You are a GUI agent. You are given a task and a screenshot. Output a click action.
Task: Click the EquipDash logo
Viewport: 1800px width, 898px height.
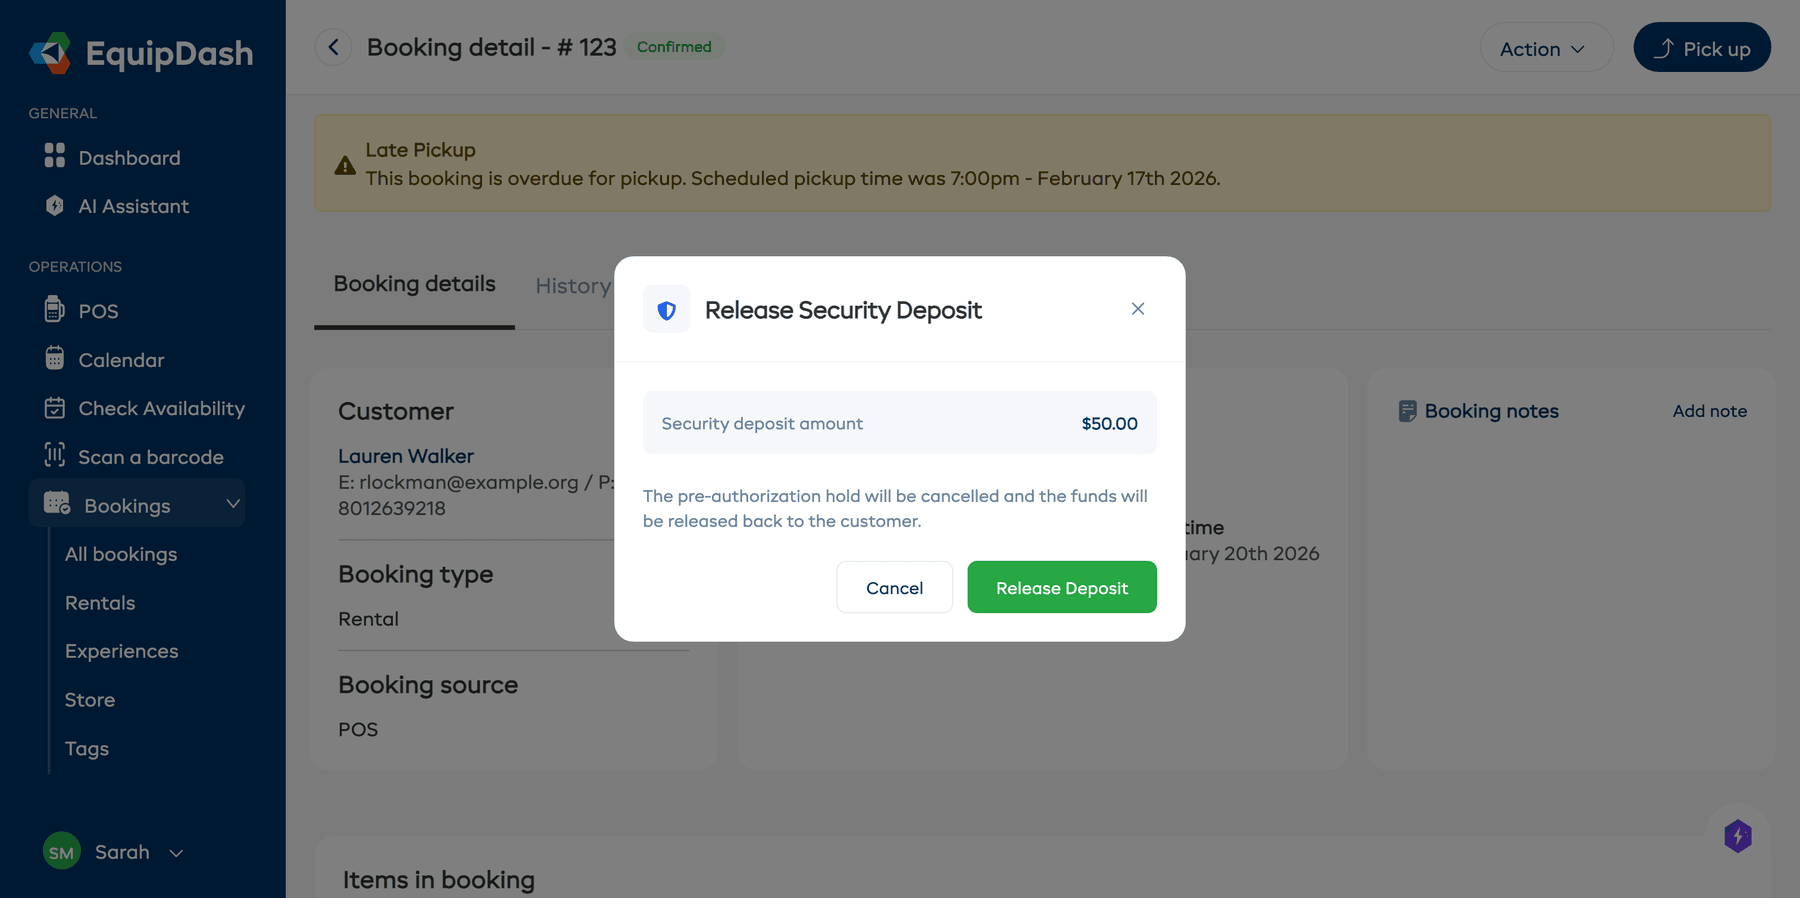[140, 53]
